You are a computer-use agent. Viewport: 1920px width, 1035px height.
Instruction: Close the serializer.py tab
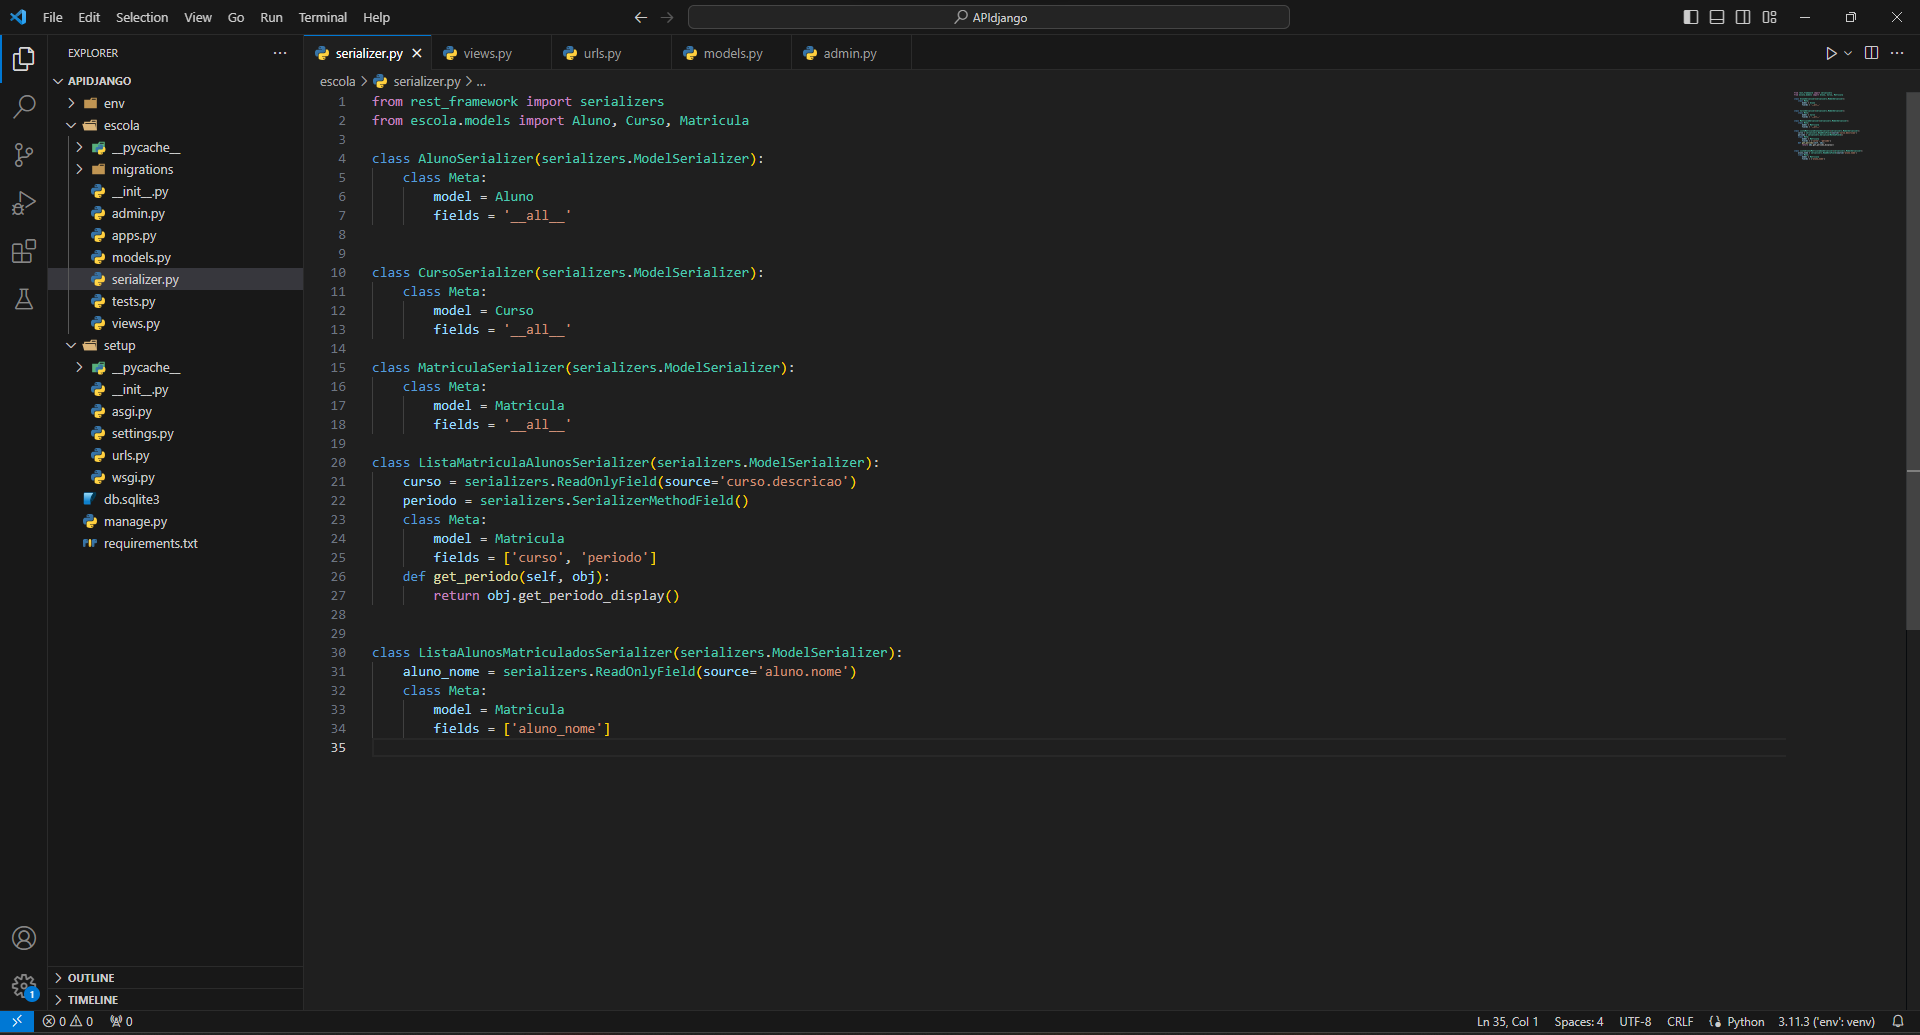tap(417, 53)
